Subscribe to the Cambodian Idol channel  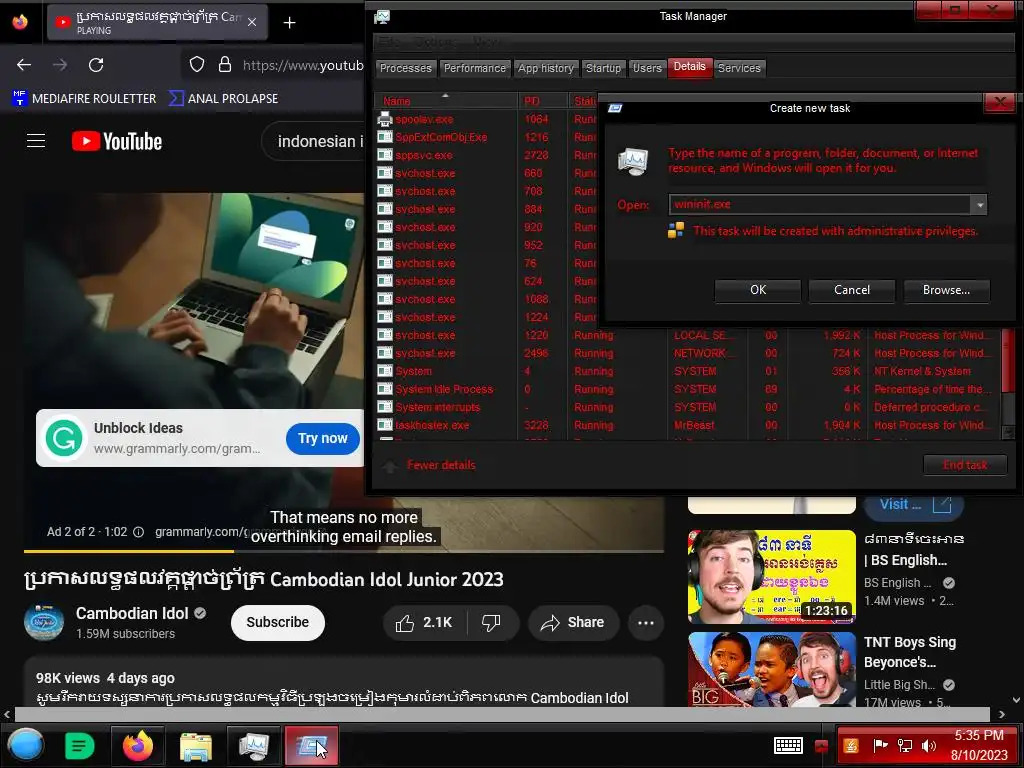point(278,622)
